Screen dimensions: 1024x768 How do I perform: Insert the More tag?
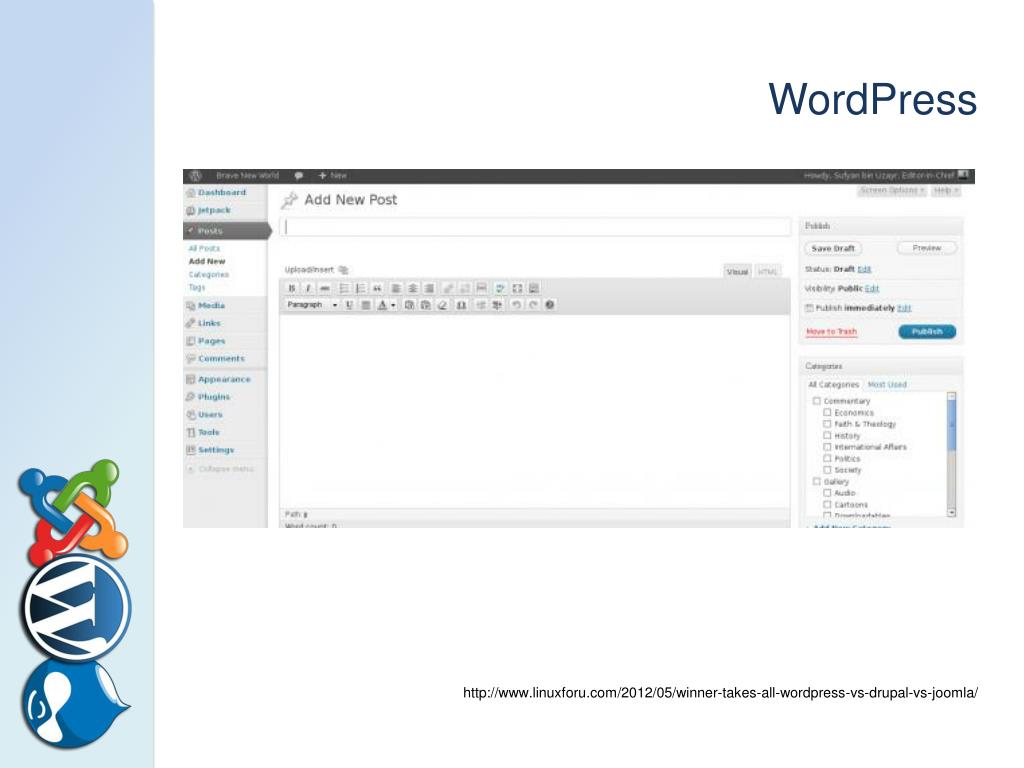481,288
